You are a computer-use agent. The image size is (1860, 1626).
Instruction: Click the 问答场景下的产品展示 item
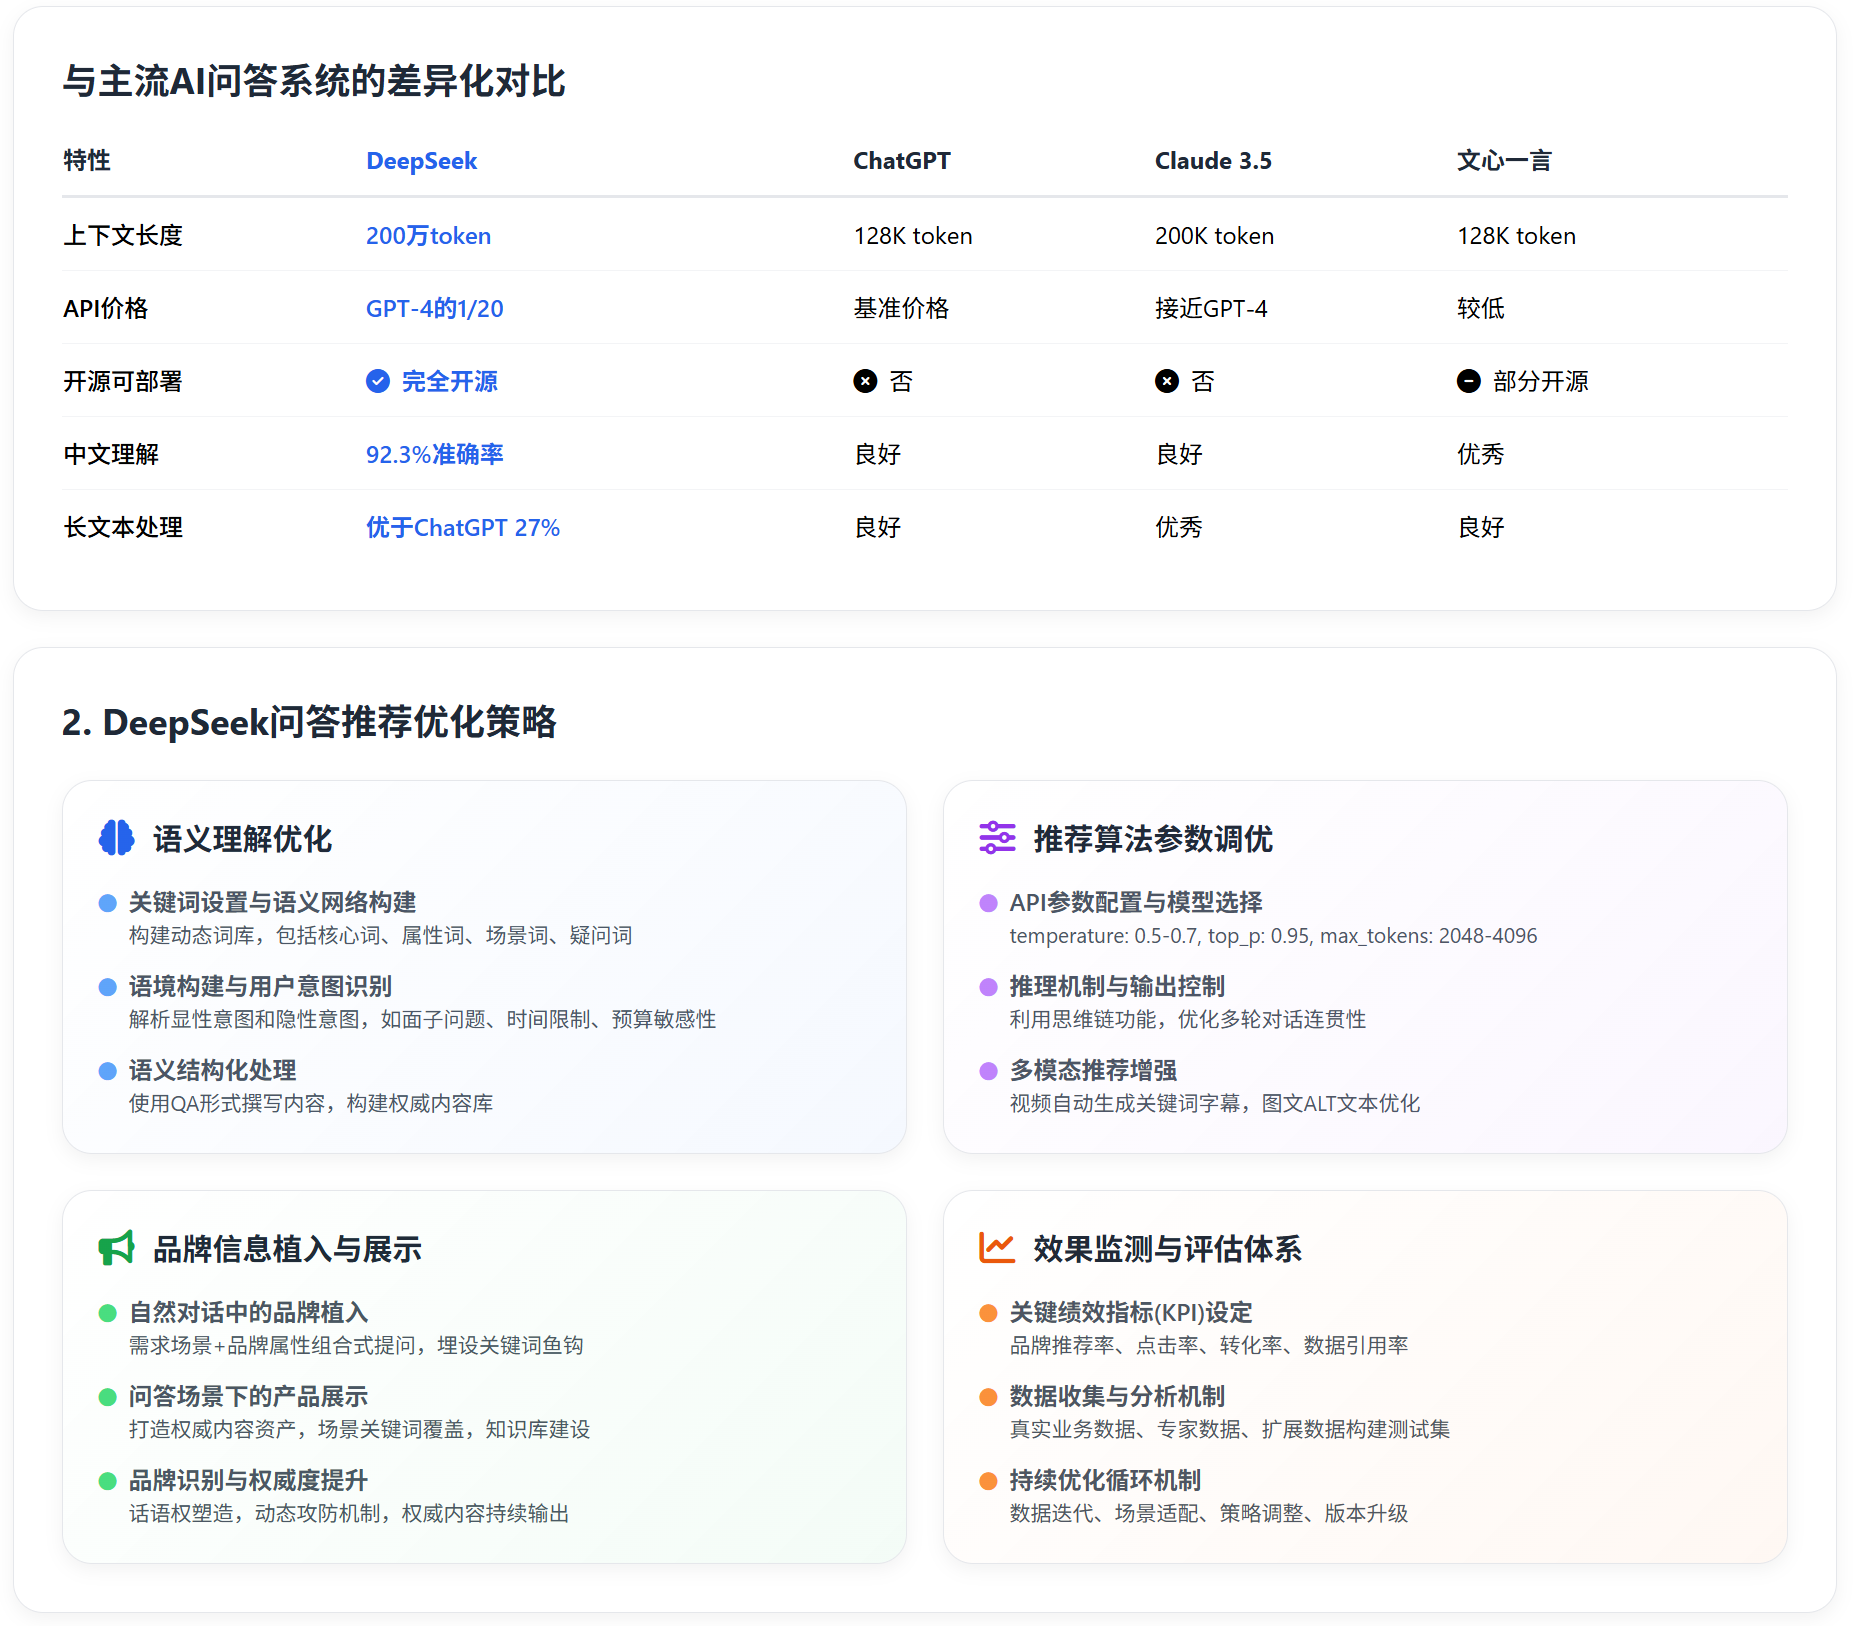(248, 1396)
